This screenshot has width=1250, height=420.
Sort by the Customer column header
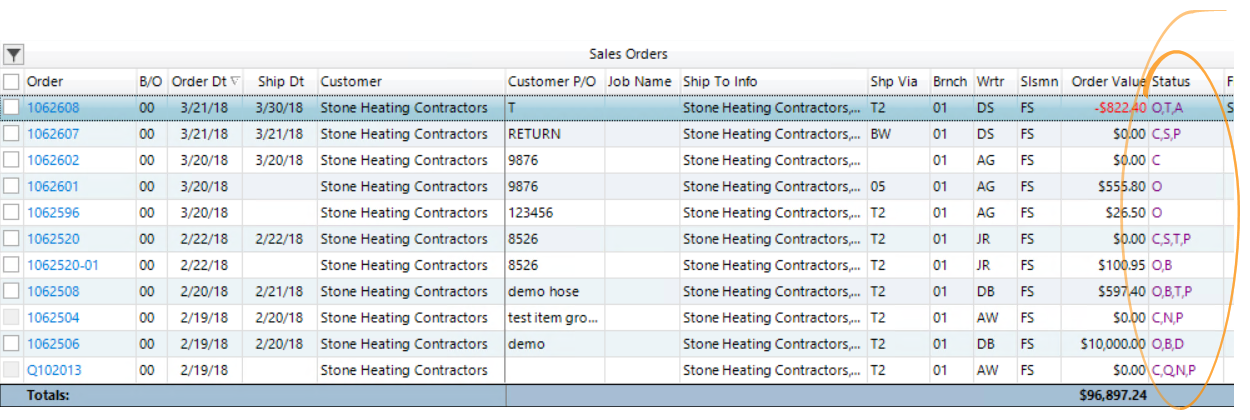click(350, 81)
